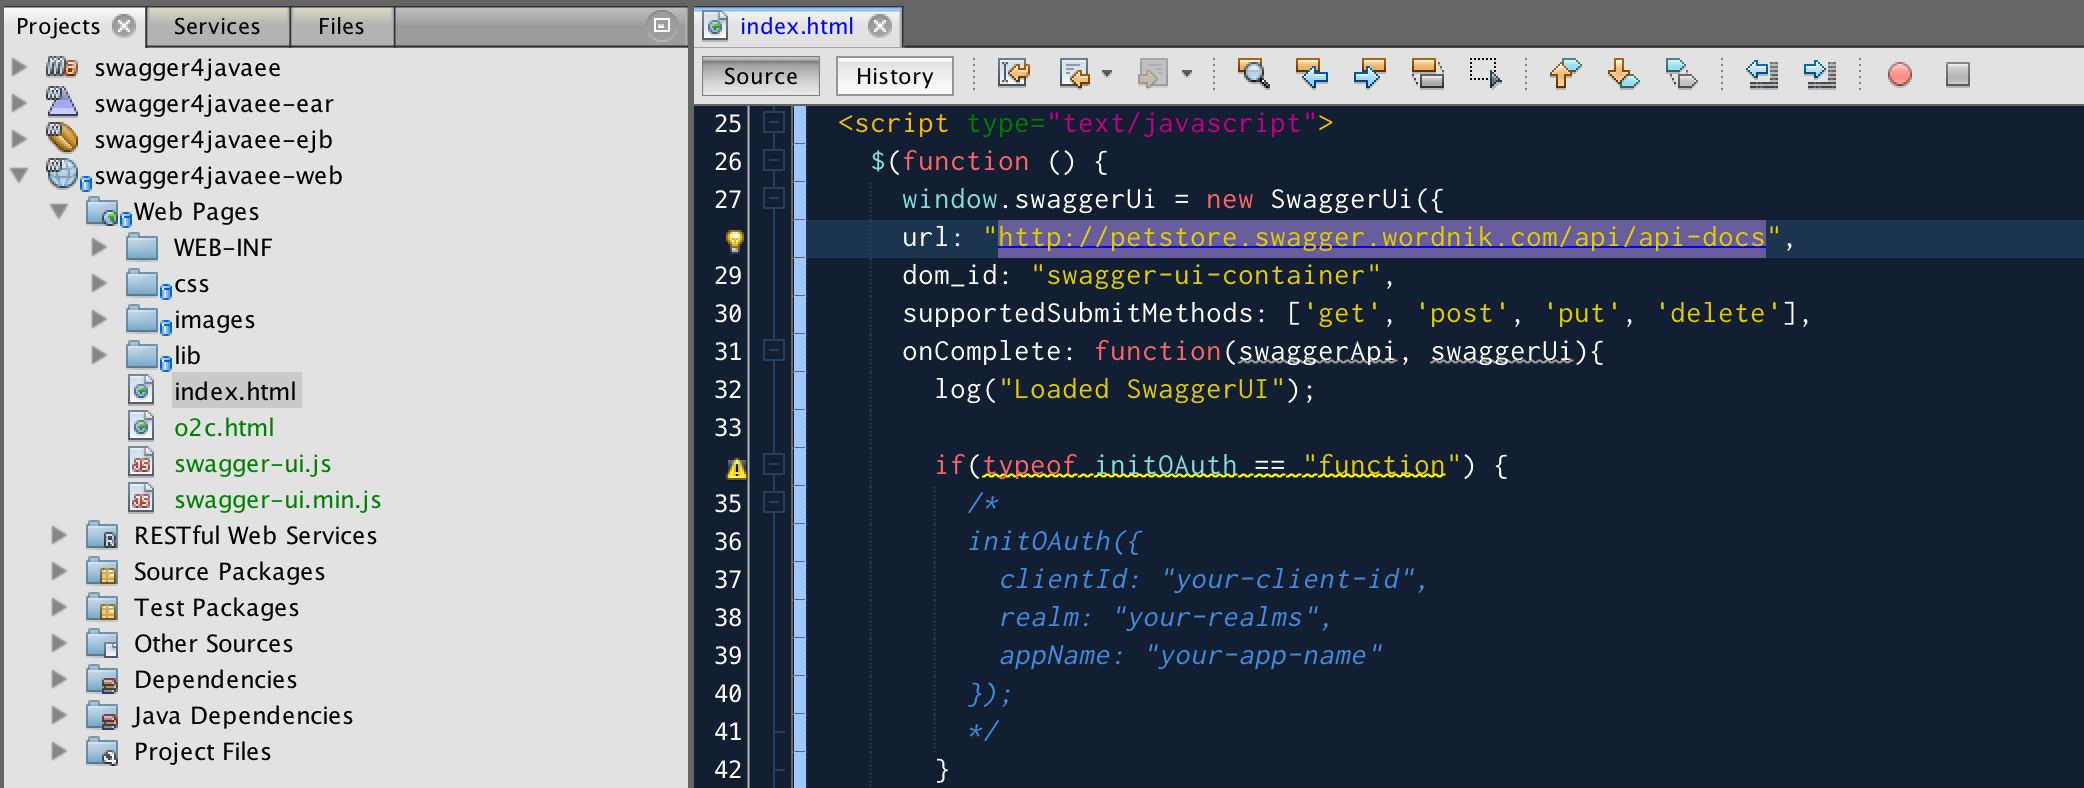
Task: Expand Test Packages node
Action: (59, 607)
